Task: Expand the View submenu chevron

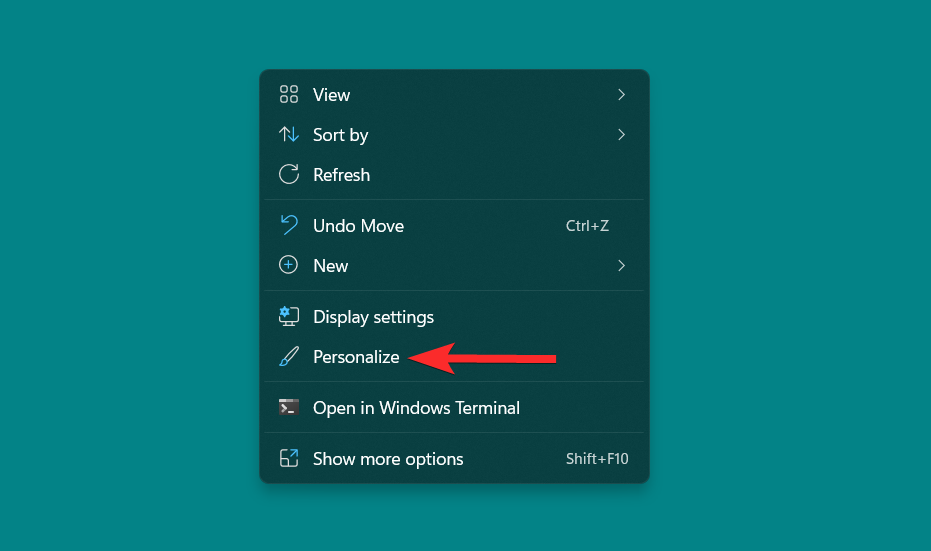Action: (x=621, y=95)
